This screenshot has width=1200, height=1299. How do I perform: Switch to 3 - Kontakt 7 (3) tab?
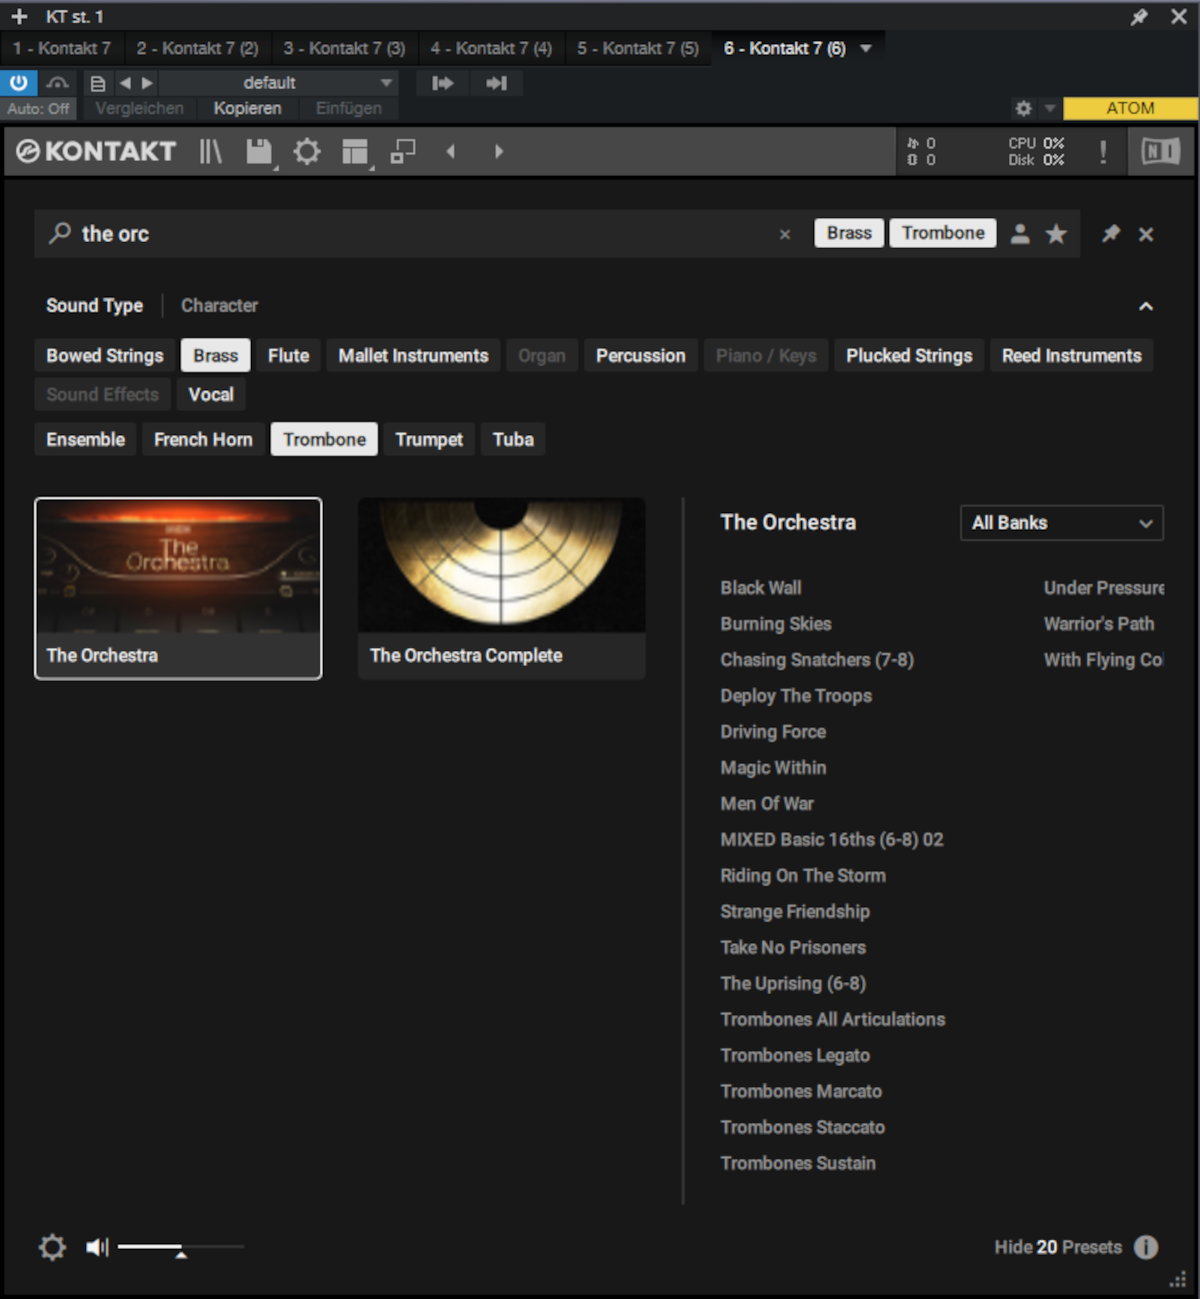coord(344,48)
